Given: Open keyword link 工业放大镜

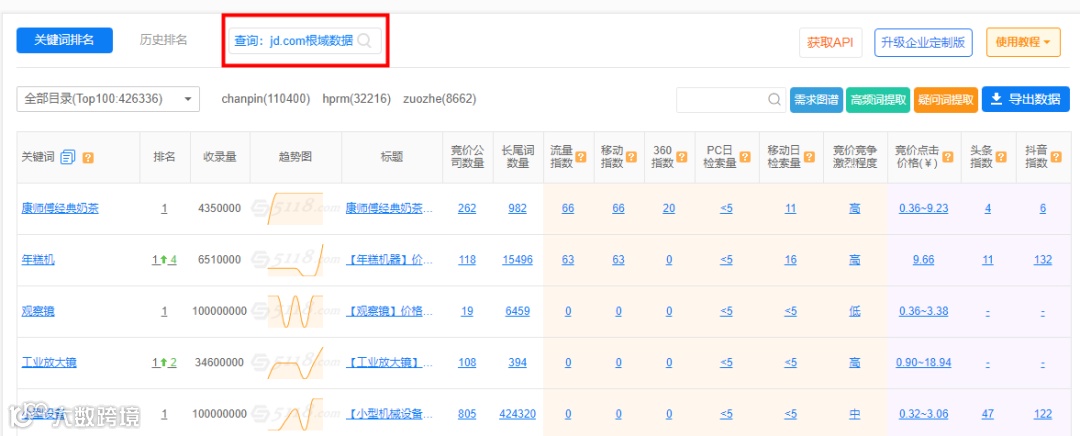Looking at the screenshot, I should [49, 362].
